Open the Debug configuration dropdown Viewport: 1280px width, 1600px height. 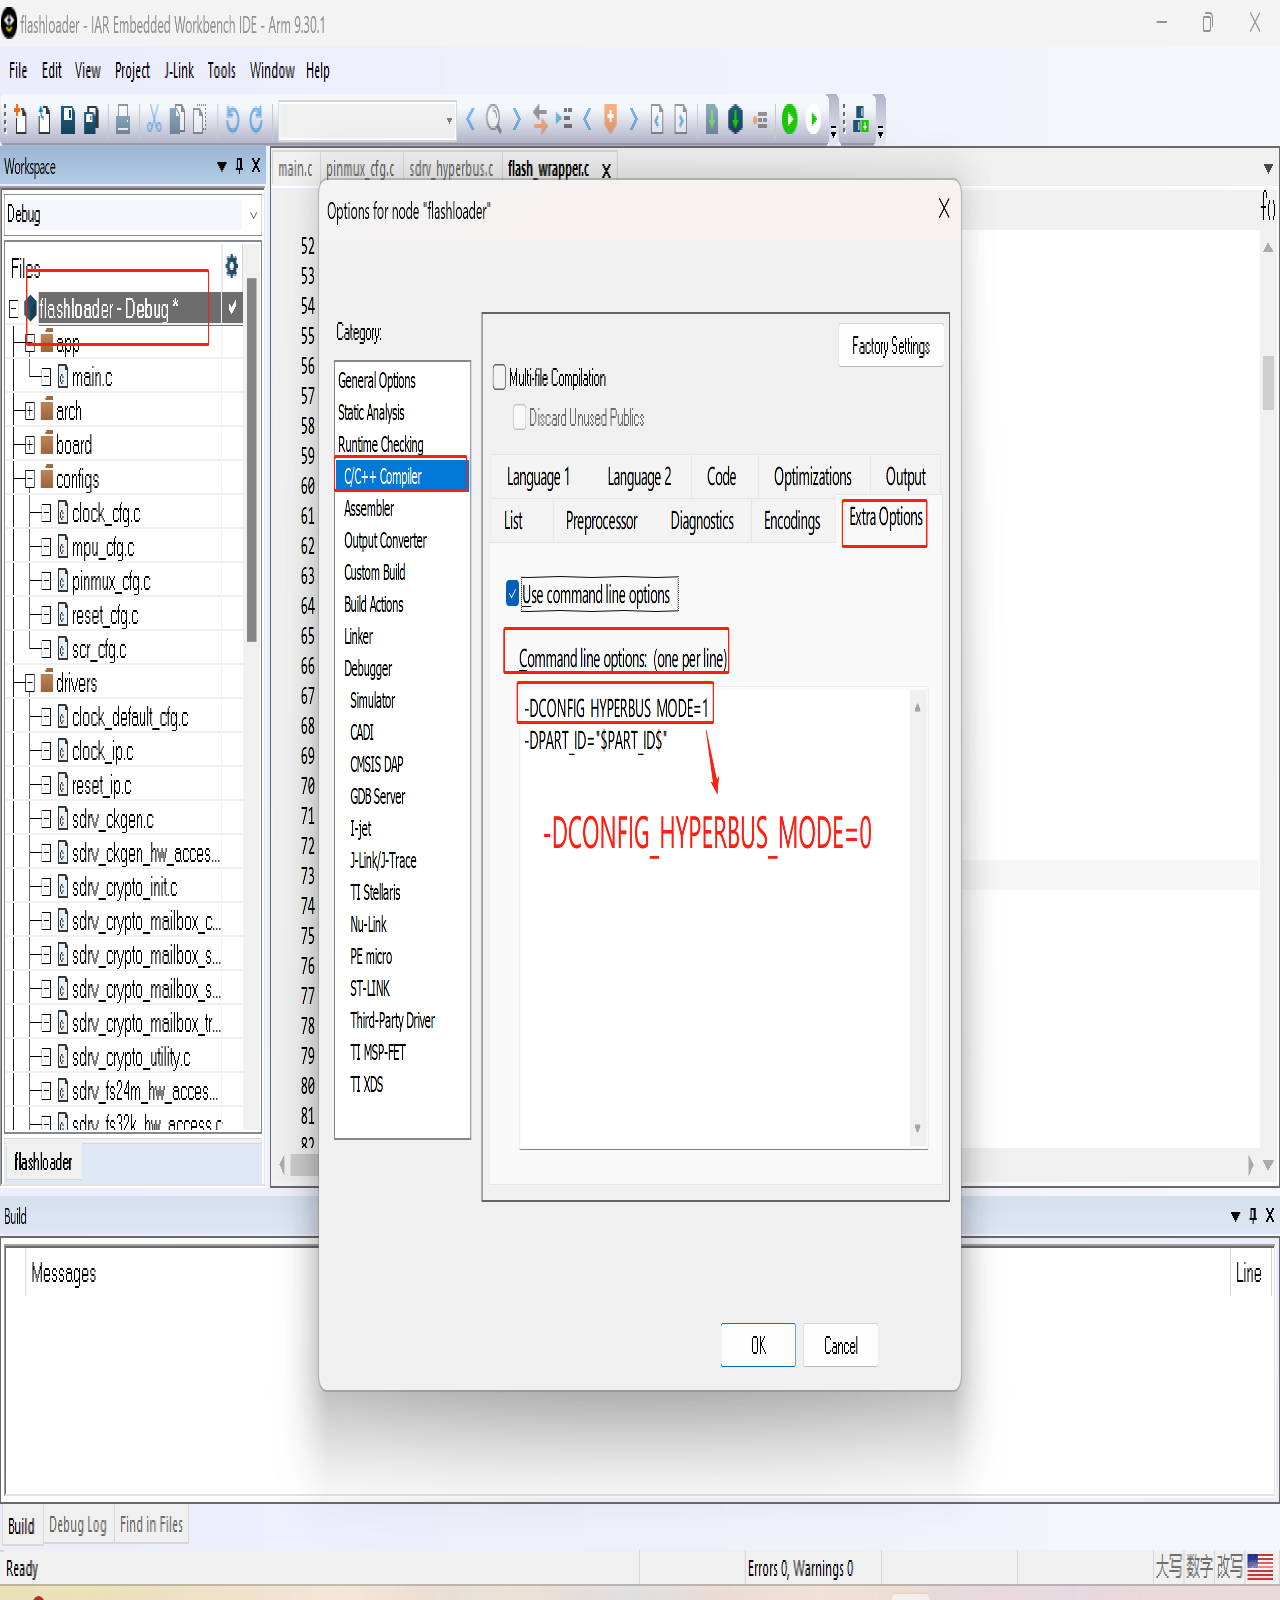pos(252,215)
